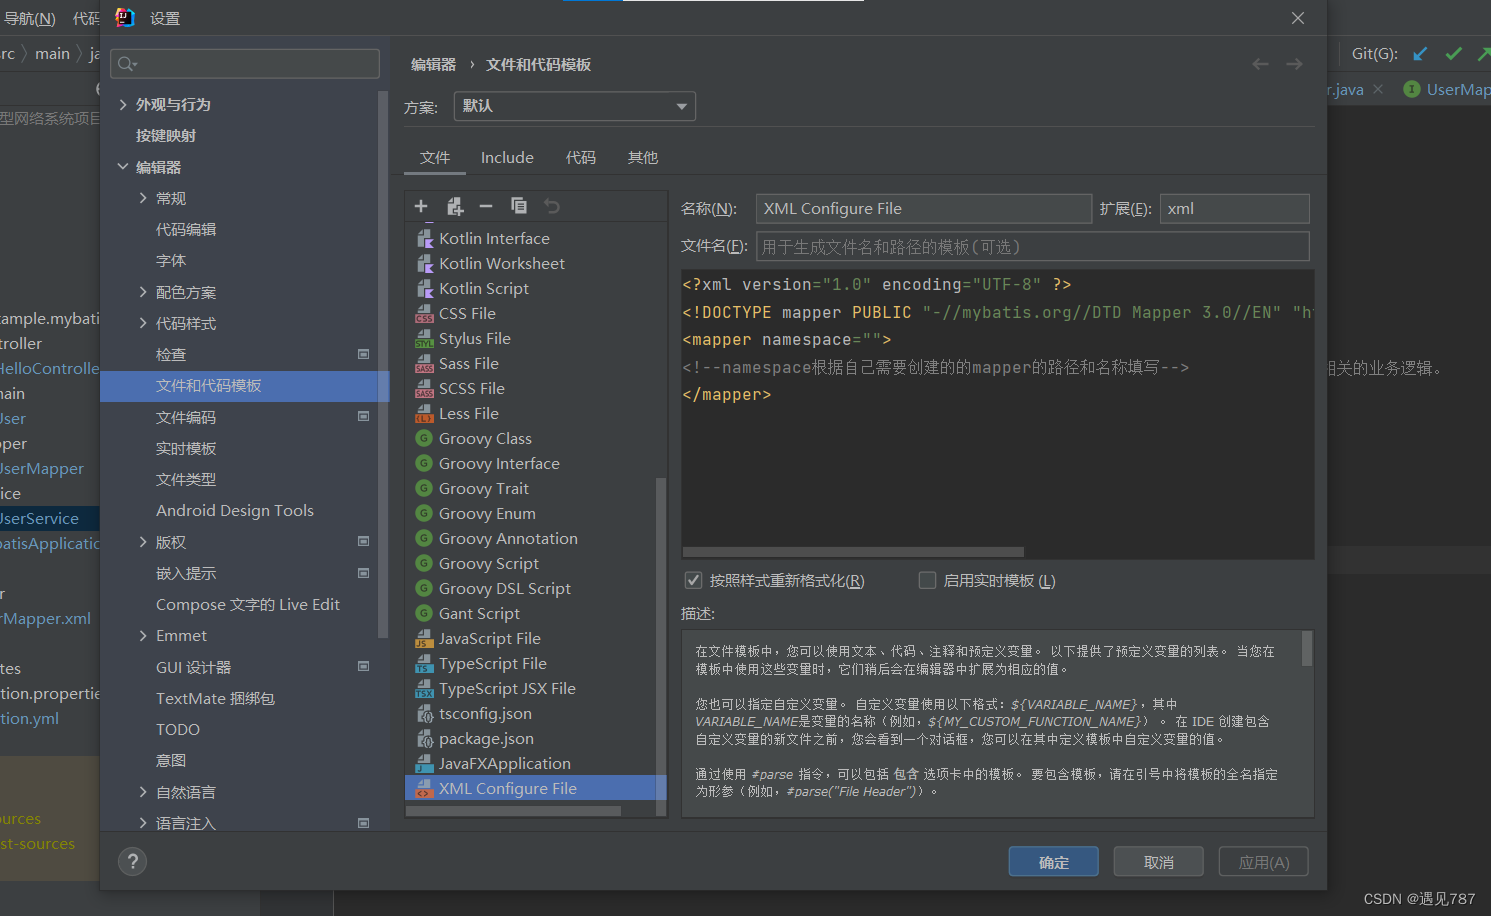The image size is (1491, 916).
Task: Toggle the 按照样式重新格式化 checkbox
Action: click(x=692, y=580)
